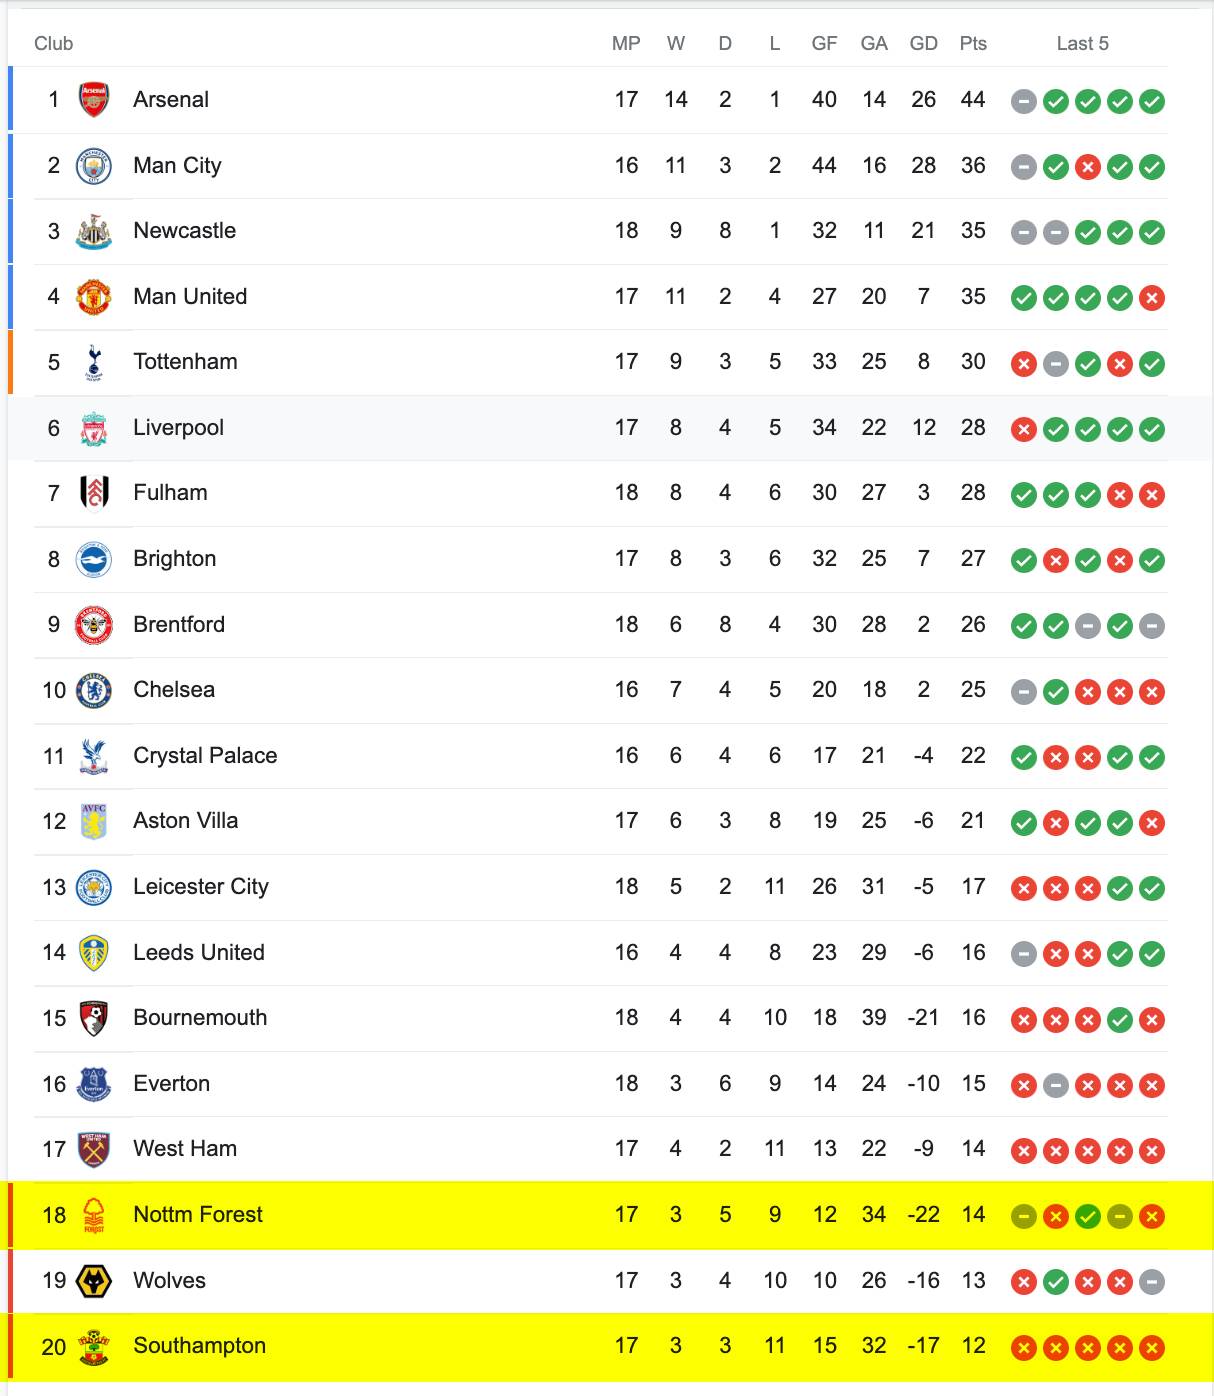
Task: Click the Arsenal club crest
Action: (x=94, y=100)
